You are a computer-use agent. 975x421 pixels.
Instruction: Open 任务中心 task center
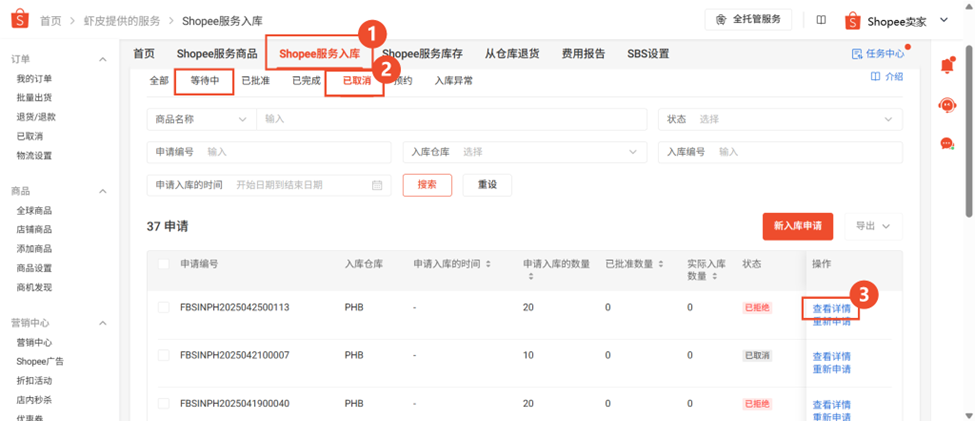879,53
